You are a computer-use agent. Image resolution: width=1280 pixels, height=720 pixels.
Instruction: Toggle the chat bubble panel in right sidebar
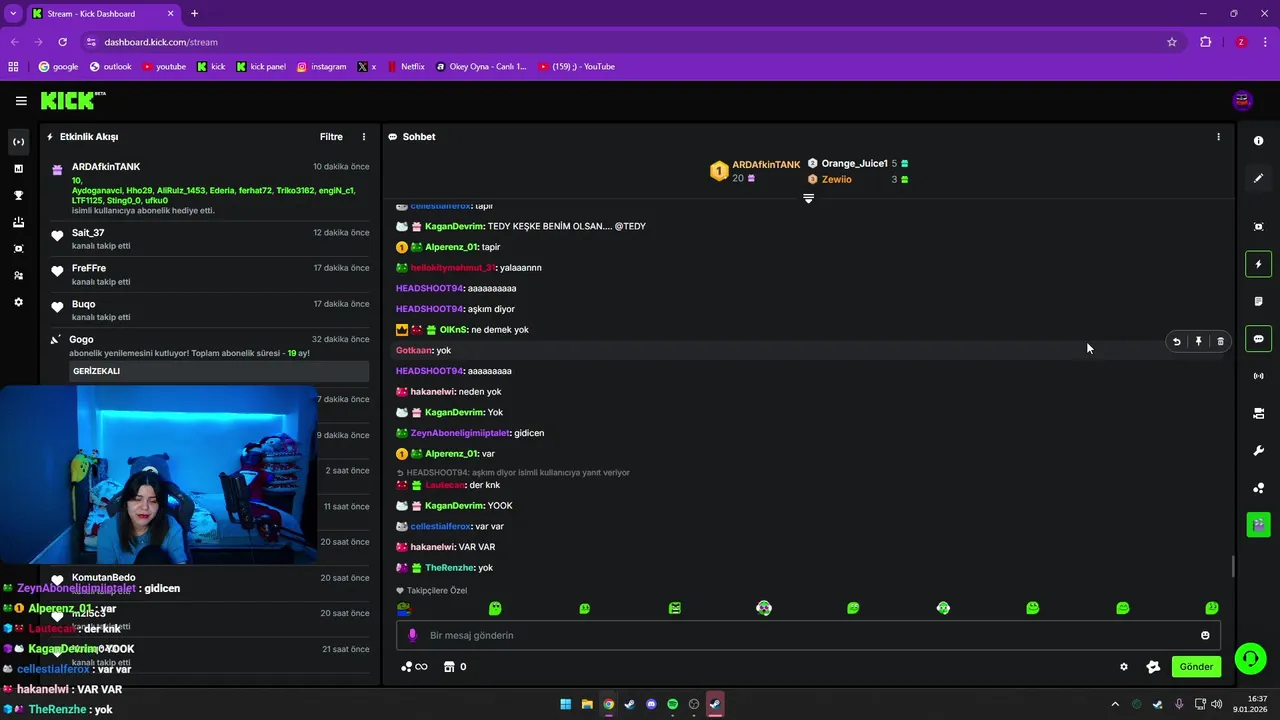[x=1259, y=339]
